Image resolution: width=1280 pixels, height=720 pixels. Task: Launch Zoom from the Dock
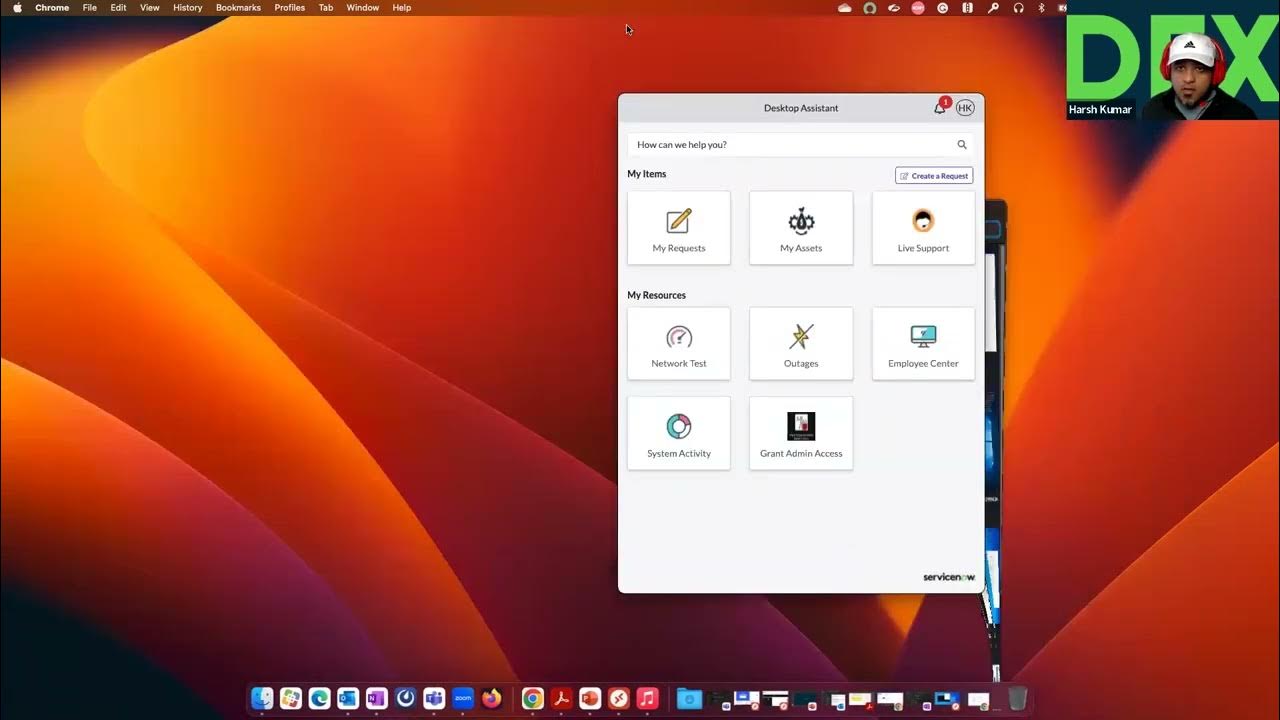(463, 698)
